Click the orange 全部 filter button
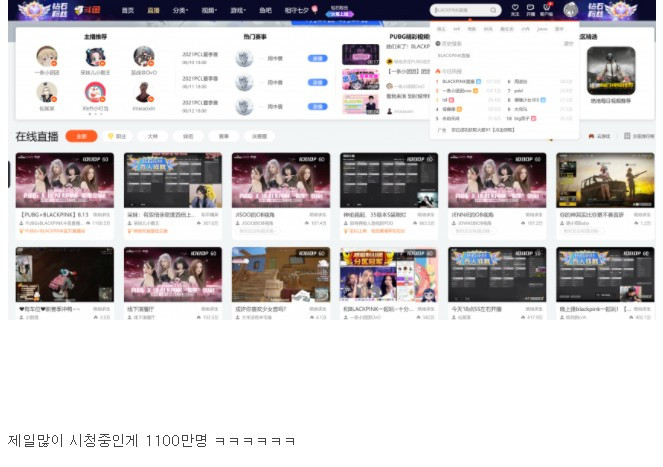The height and width of the screenshot is (467, 663). (81, 136)
